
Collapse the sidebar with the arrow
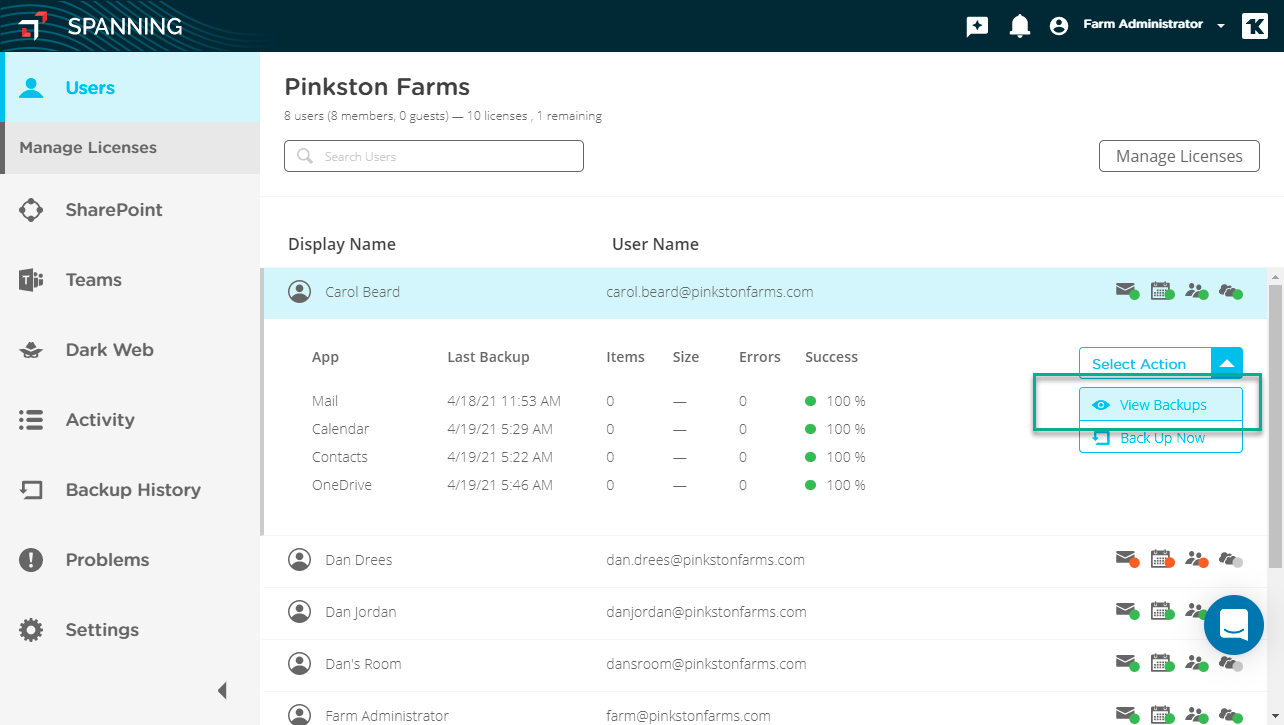[x=222, y=690]
